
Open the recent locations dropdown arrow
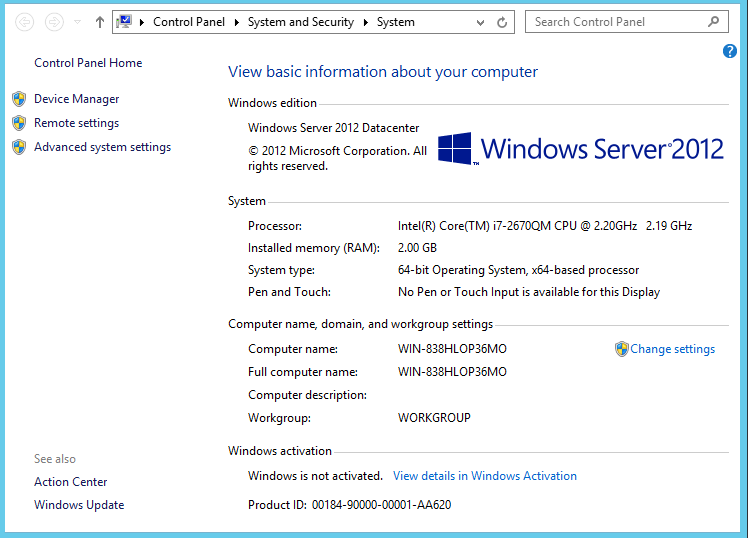(77, 22)
